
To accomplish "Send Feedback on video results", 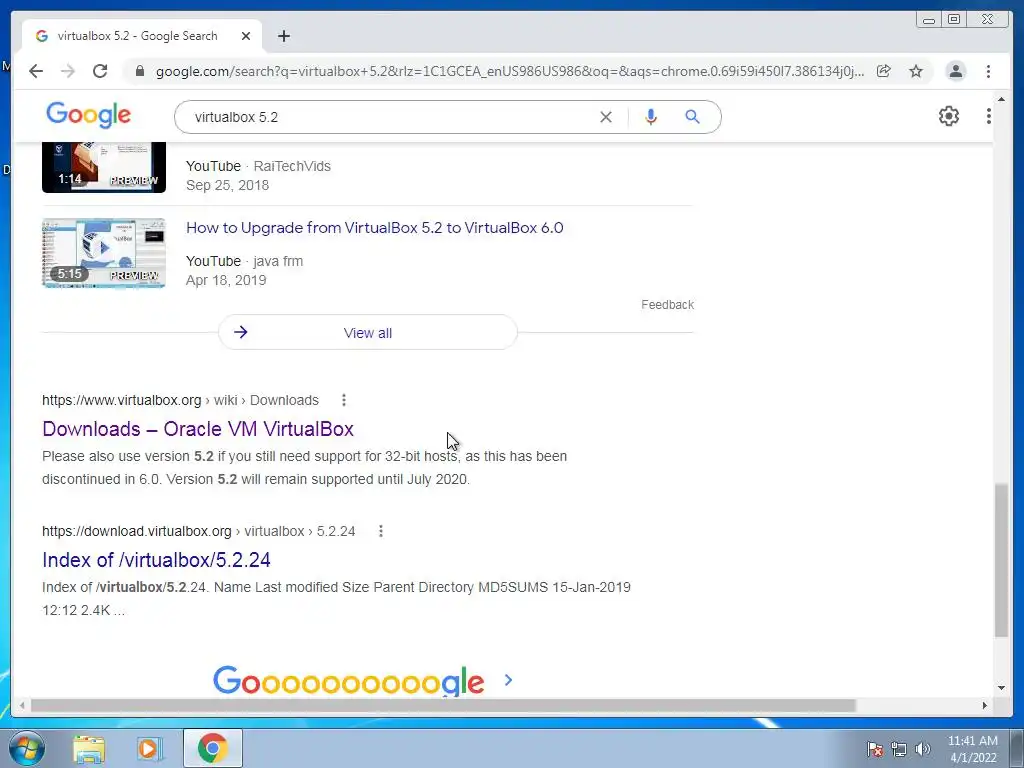I will [667, 305].
